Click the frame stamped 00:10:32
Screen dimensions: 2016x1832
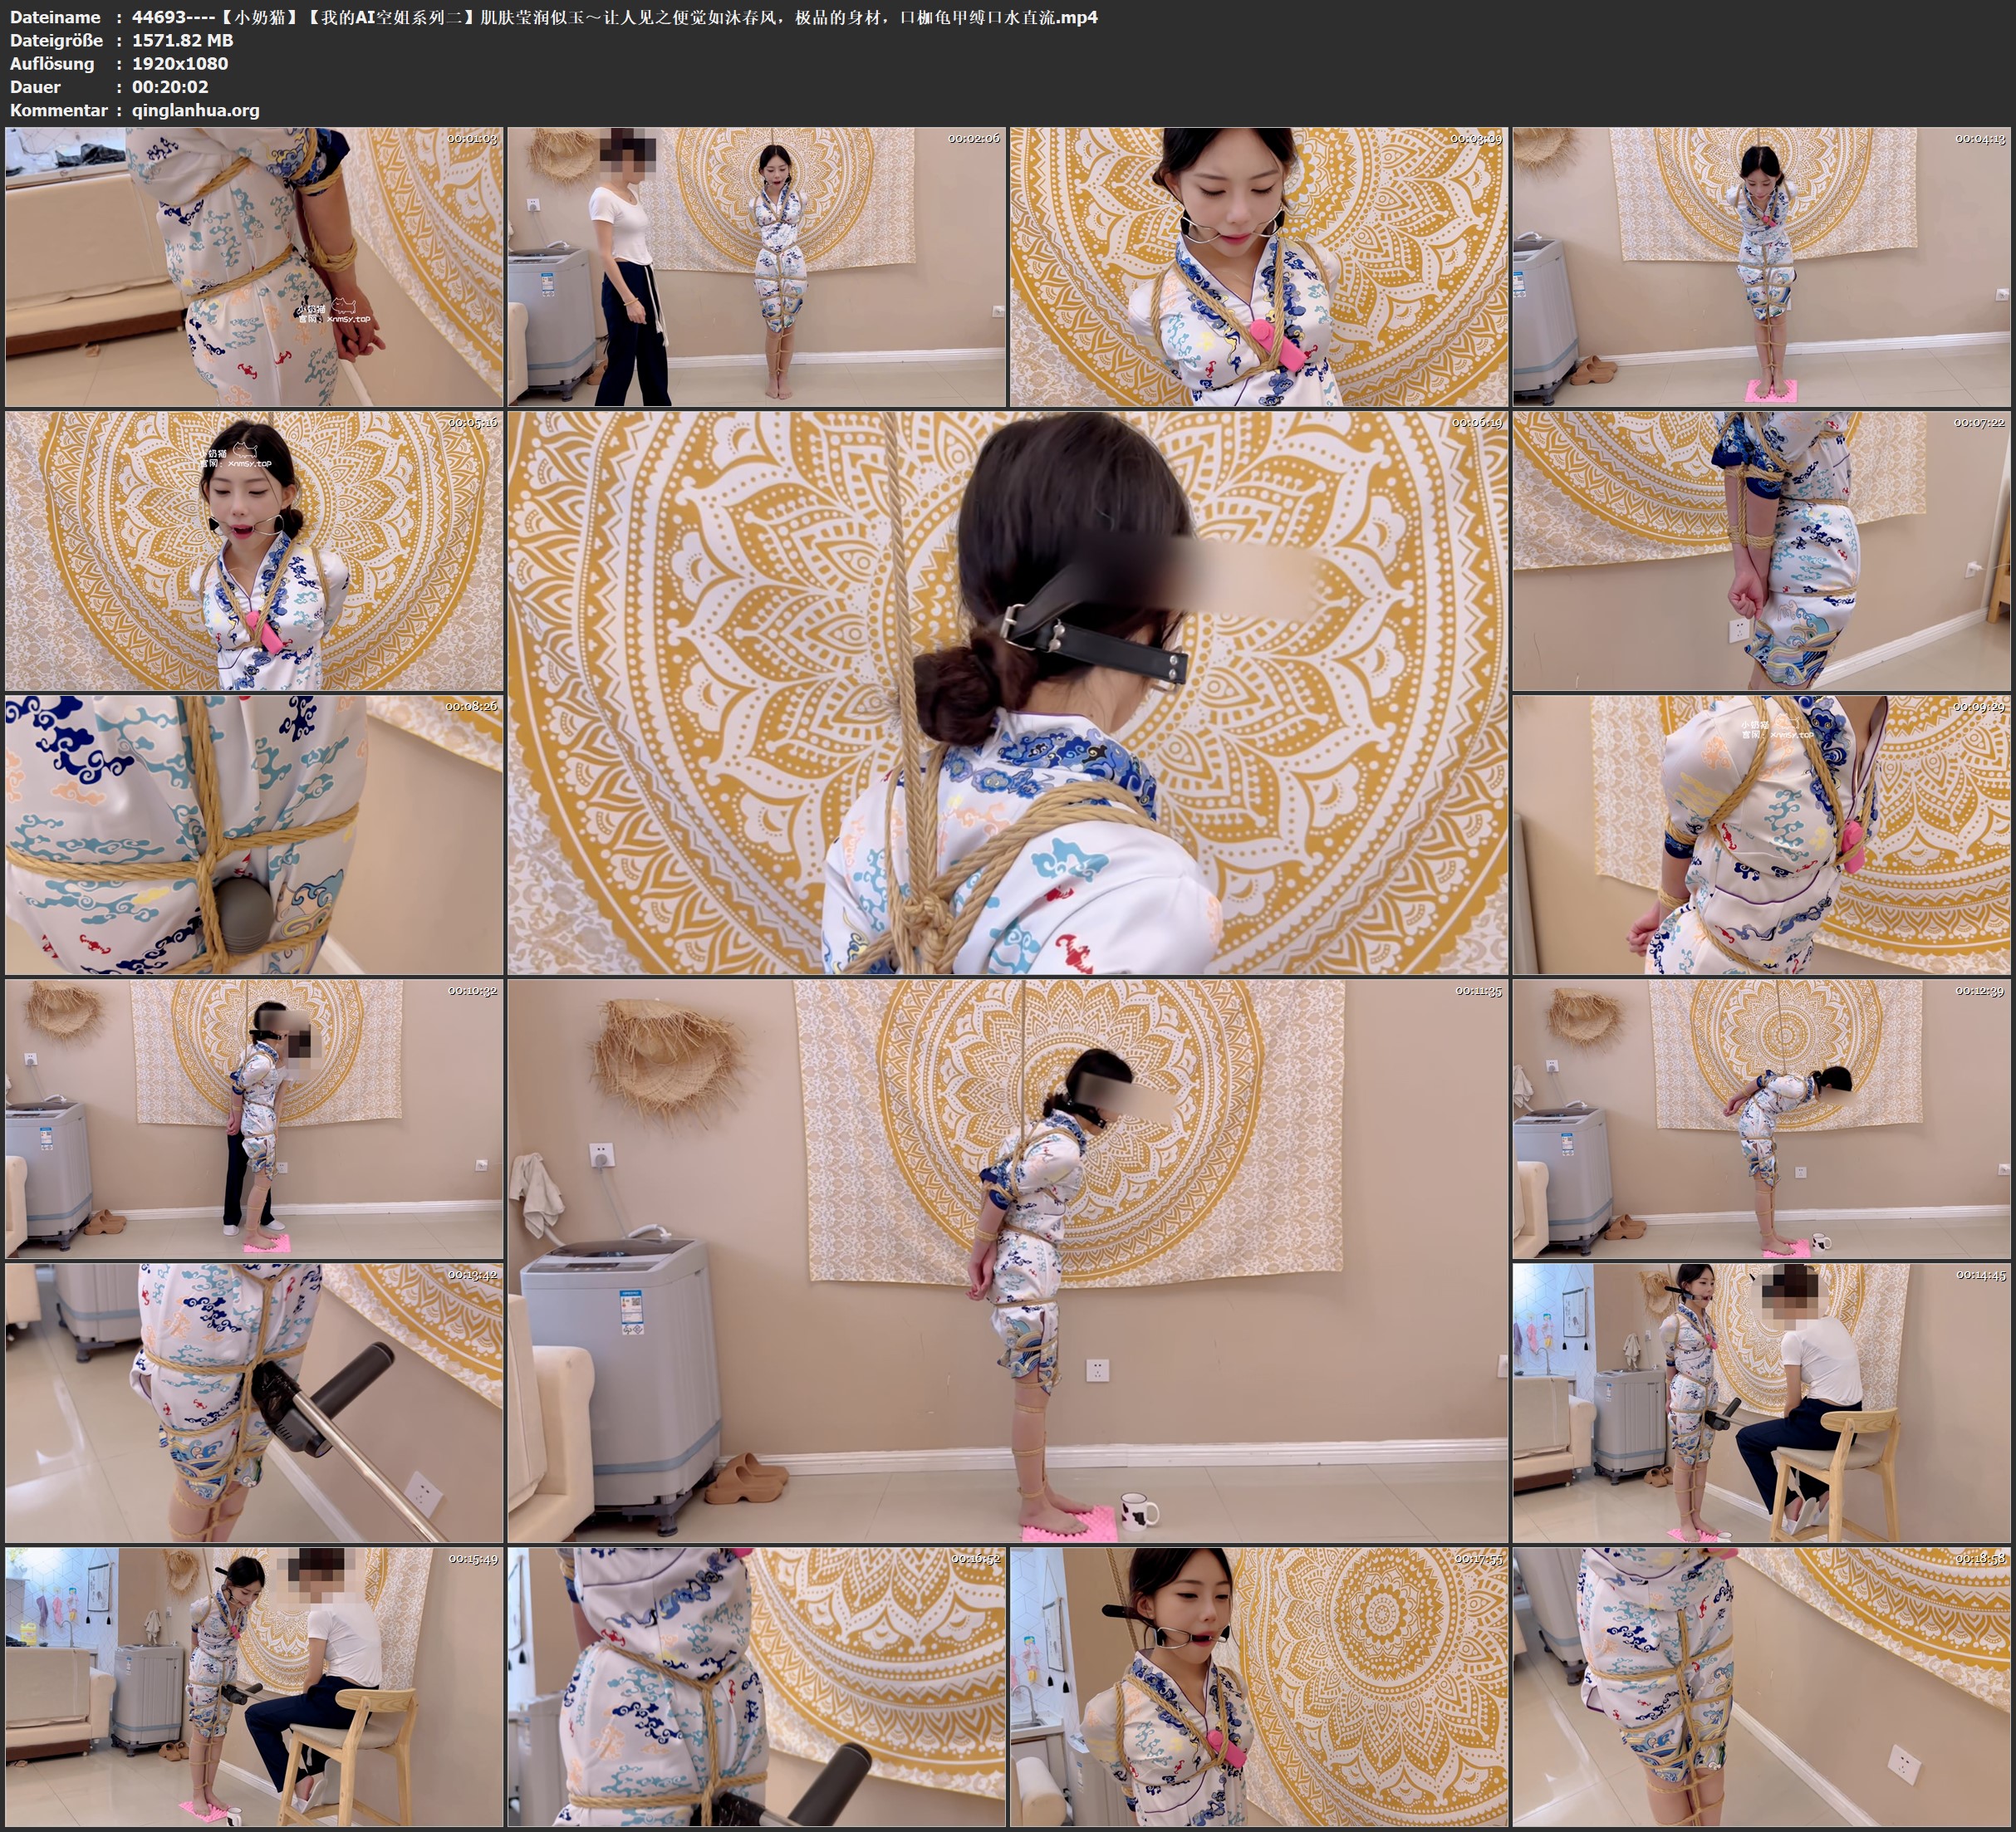[254, 1118]
